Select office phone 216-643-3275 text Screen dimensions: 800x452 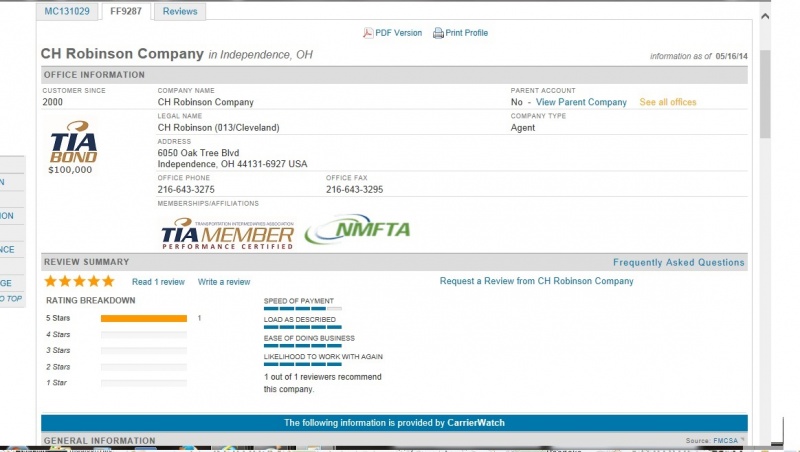(186, 189)
